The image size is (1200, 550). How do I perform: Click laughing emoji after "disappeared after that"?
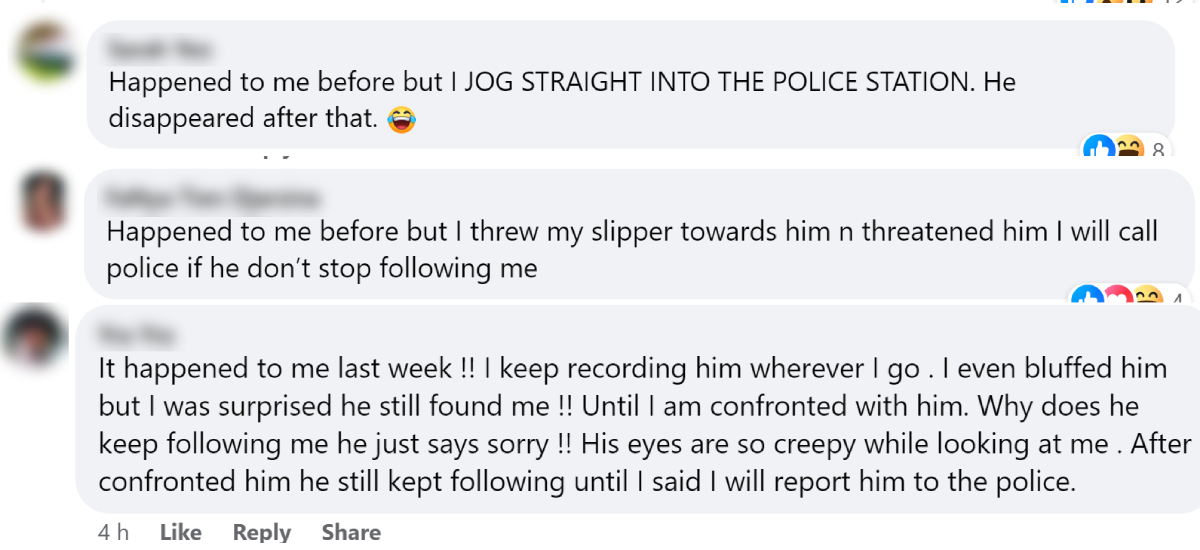400,120
